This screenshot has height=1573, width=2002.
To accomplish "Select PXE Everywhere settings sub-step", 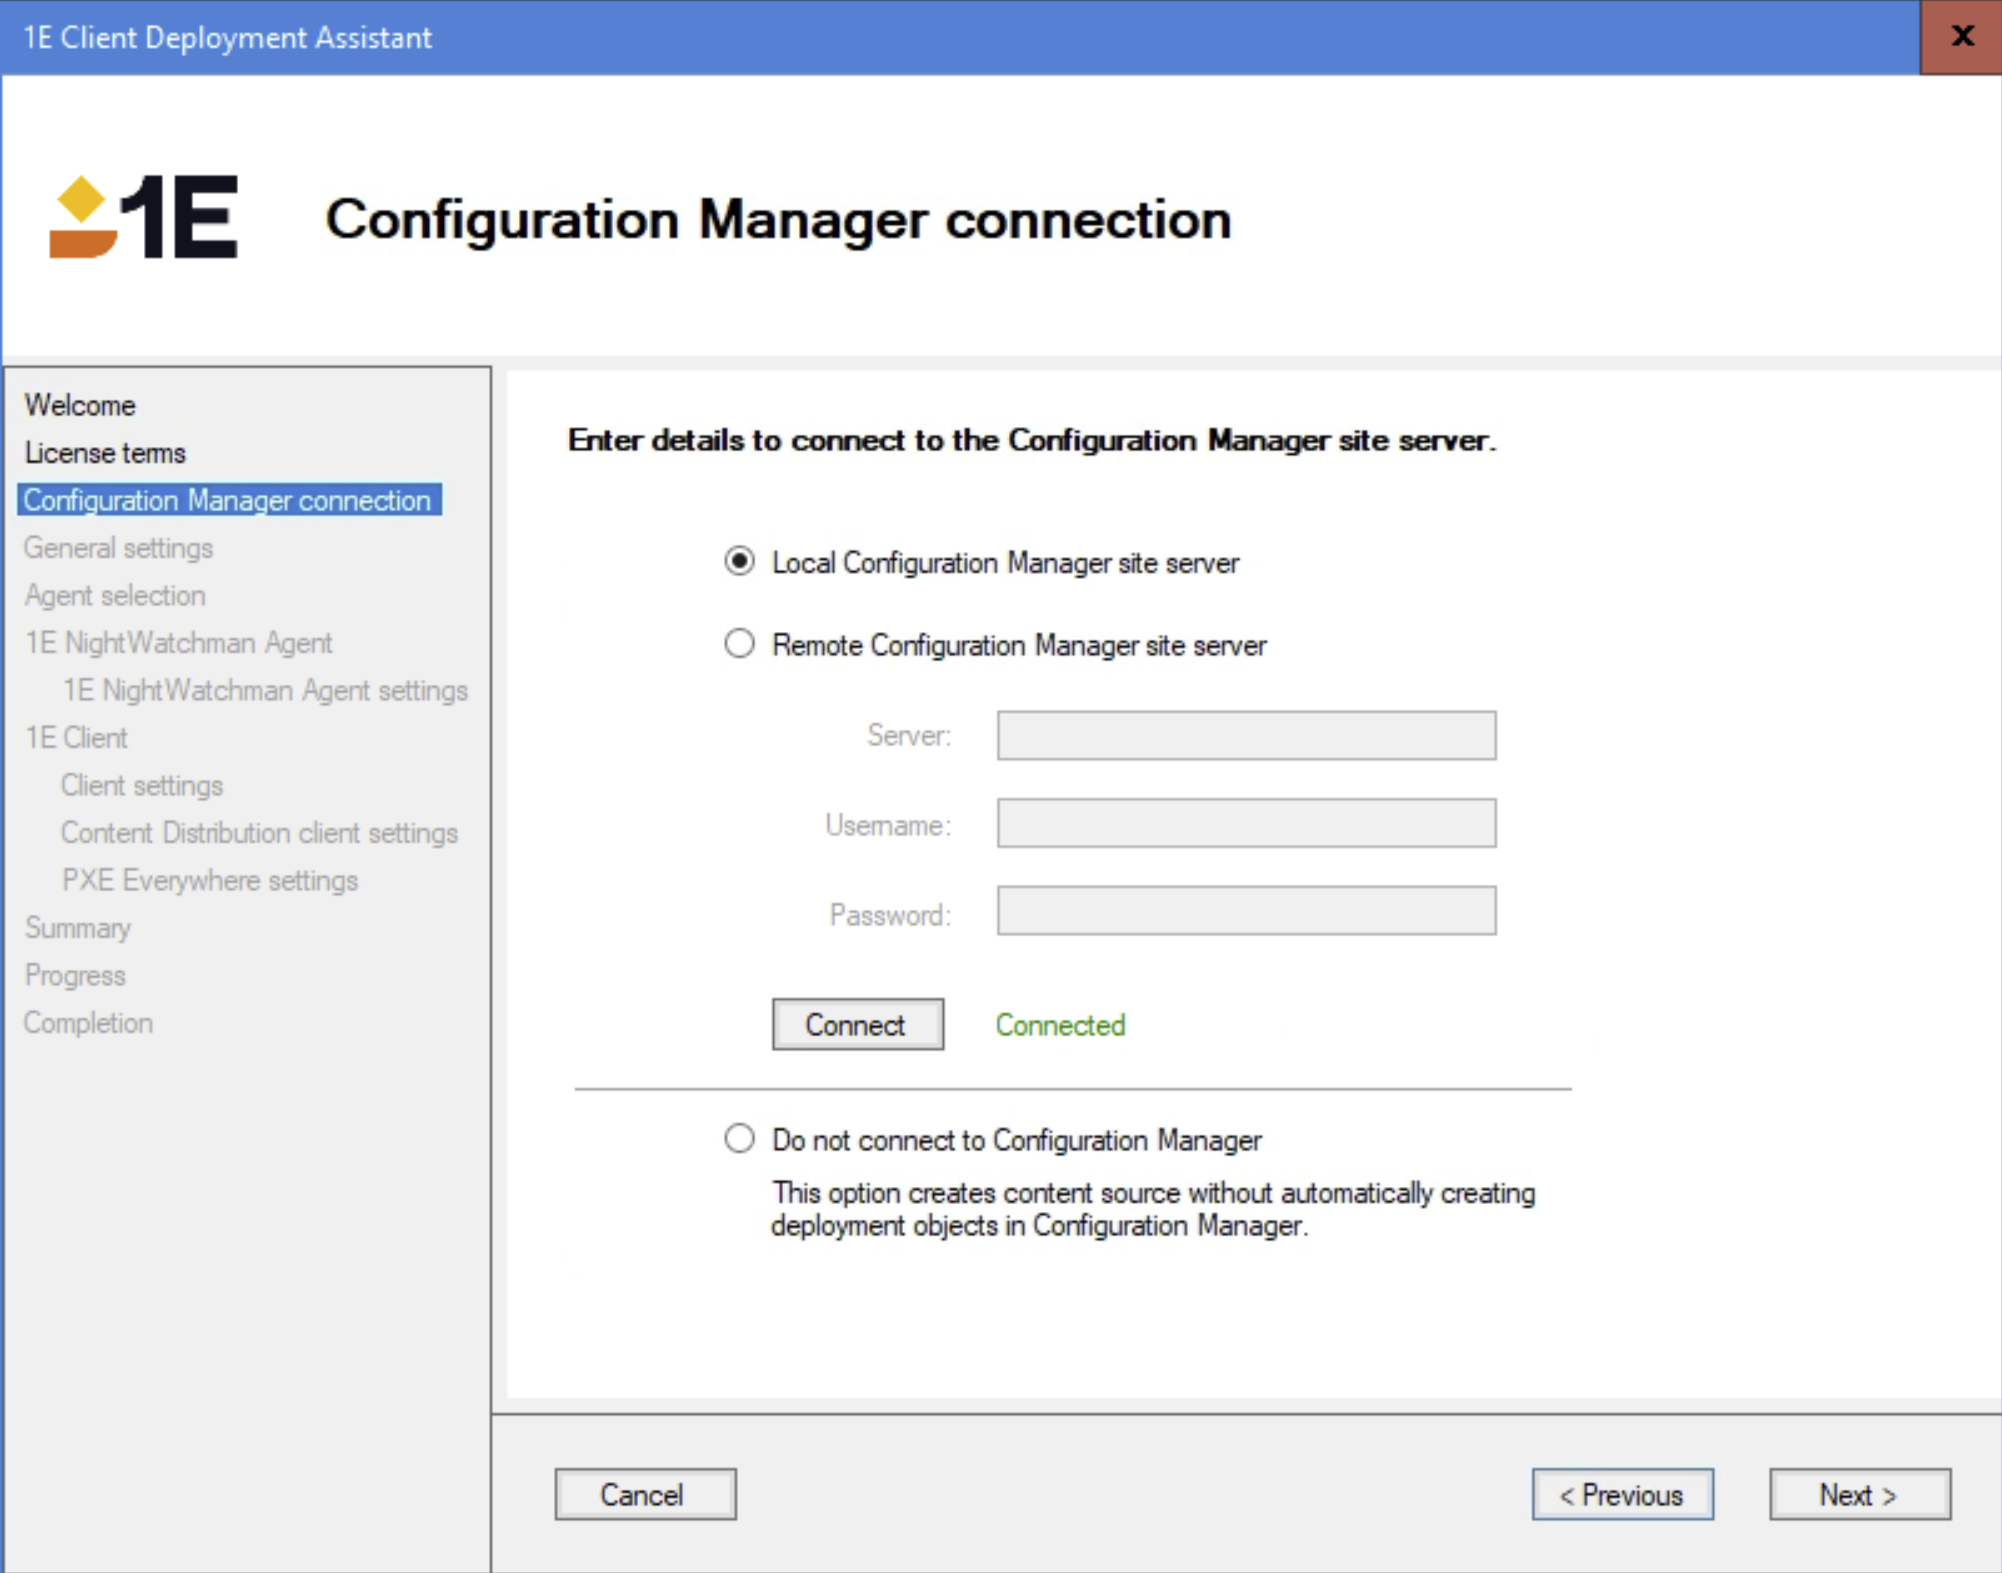I will tap(209, 880).
